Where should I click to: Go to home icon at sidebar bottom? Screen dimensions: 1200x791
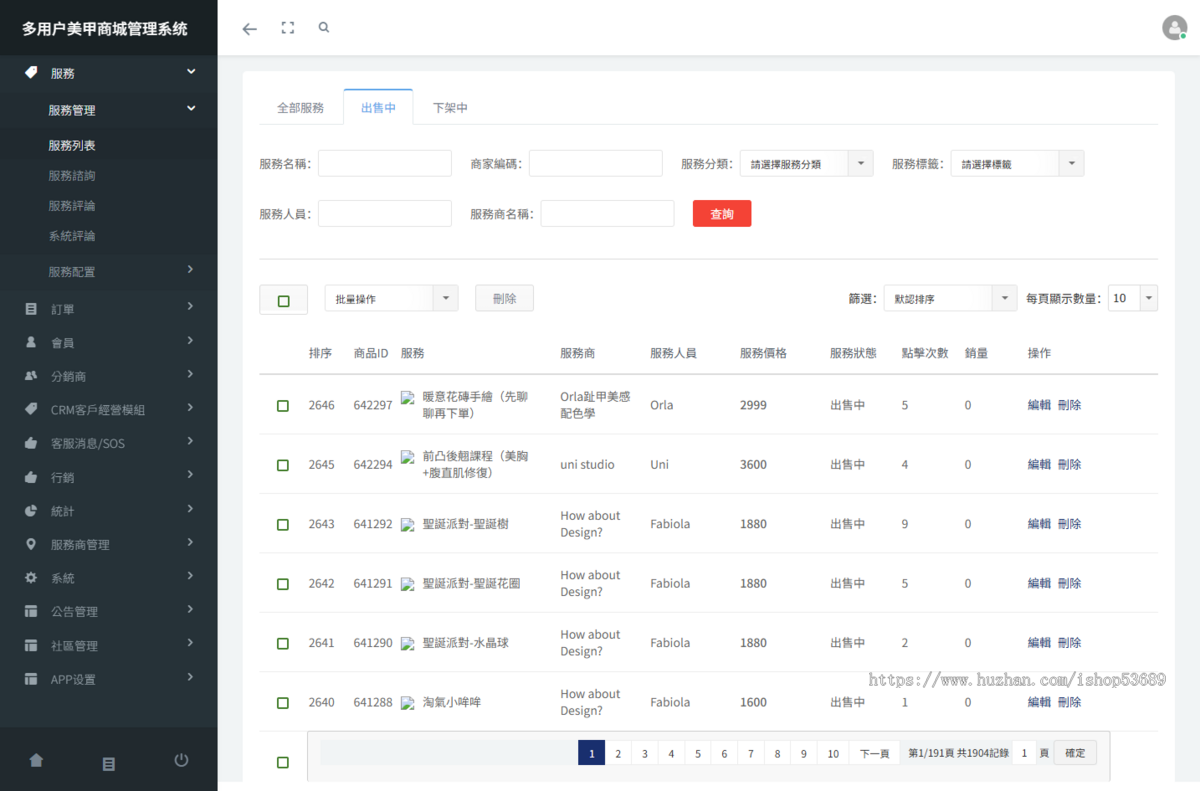point(36,761)
